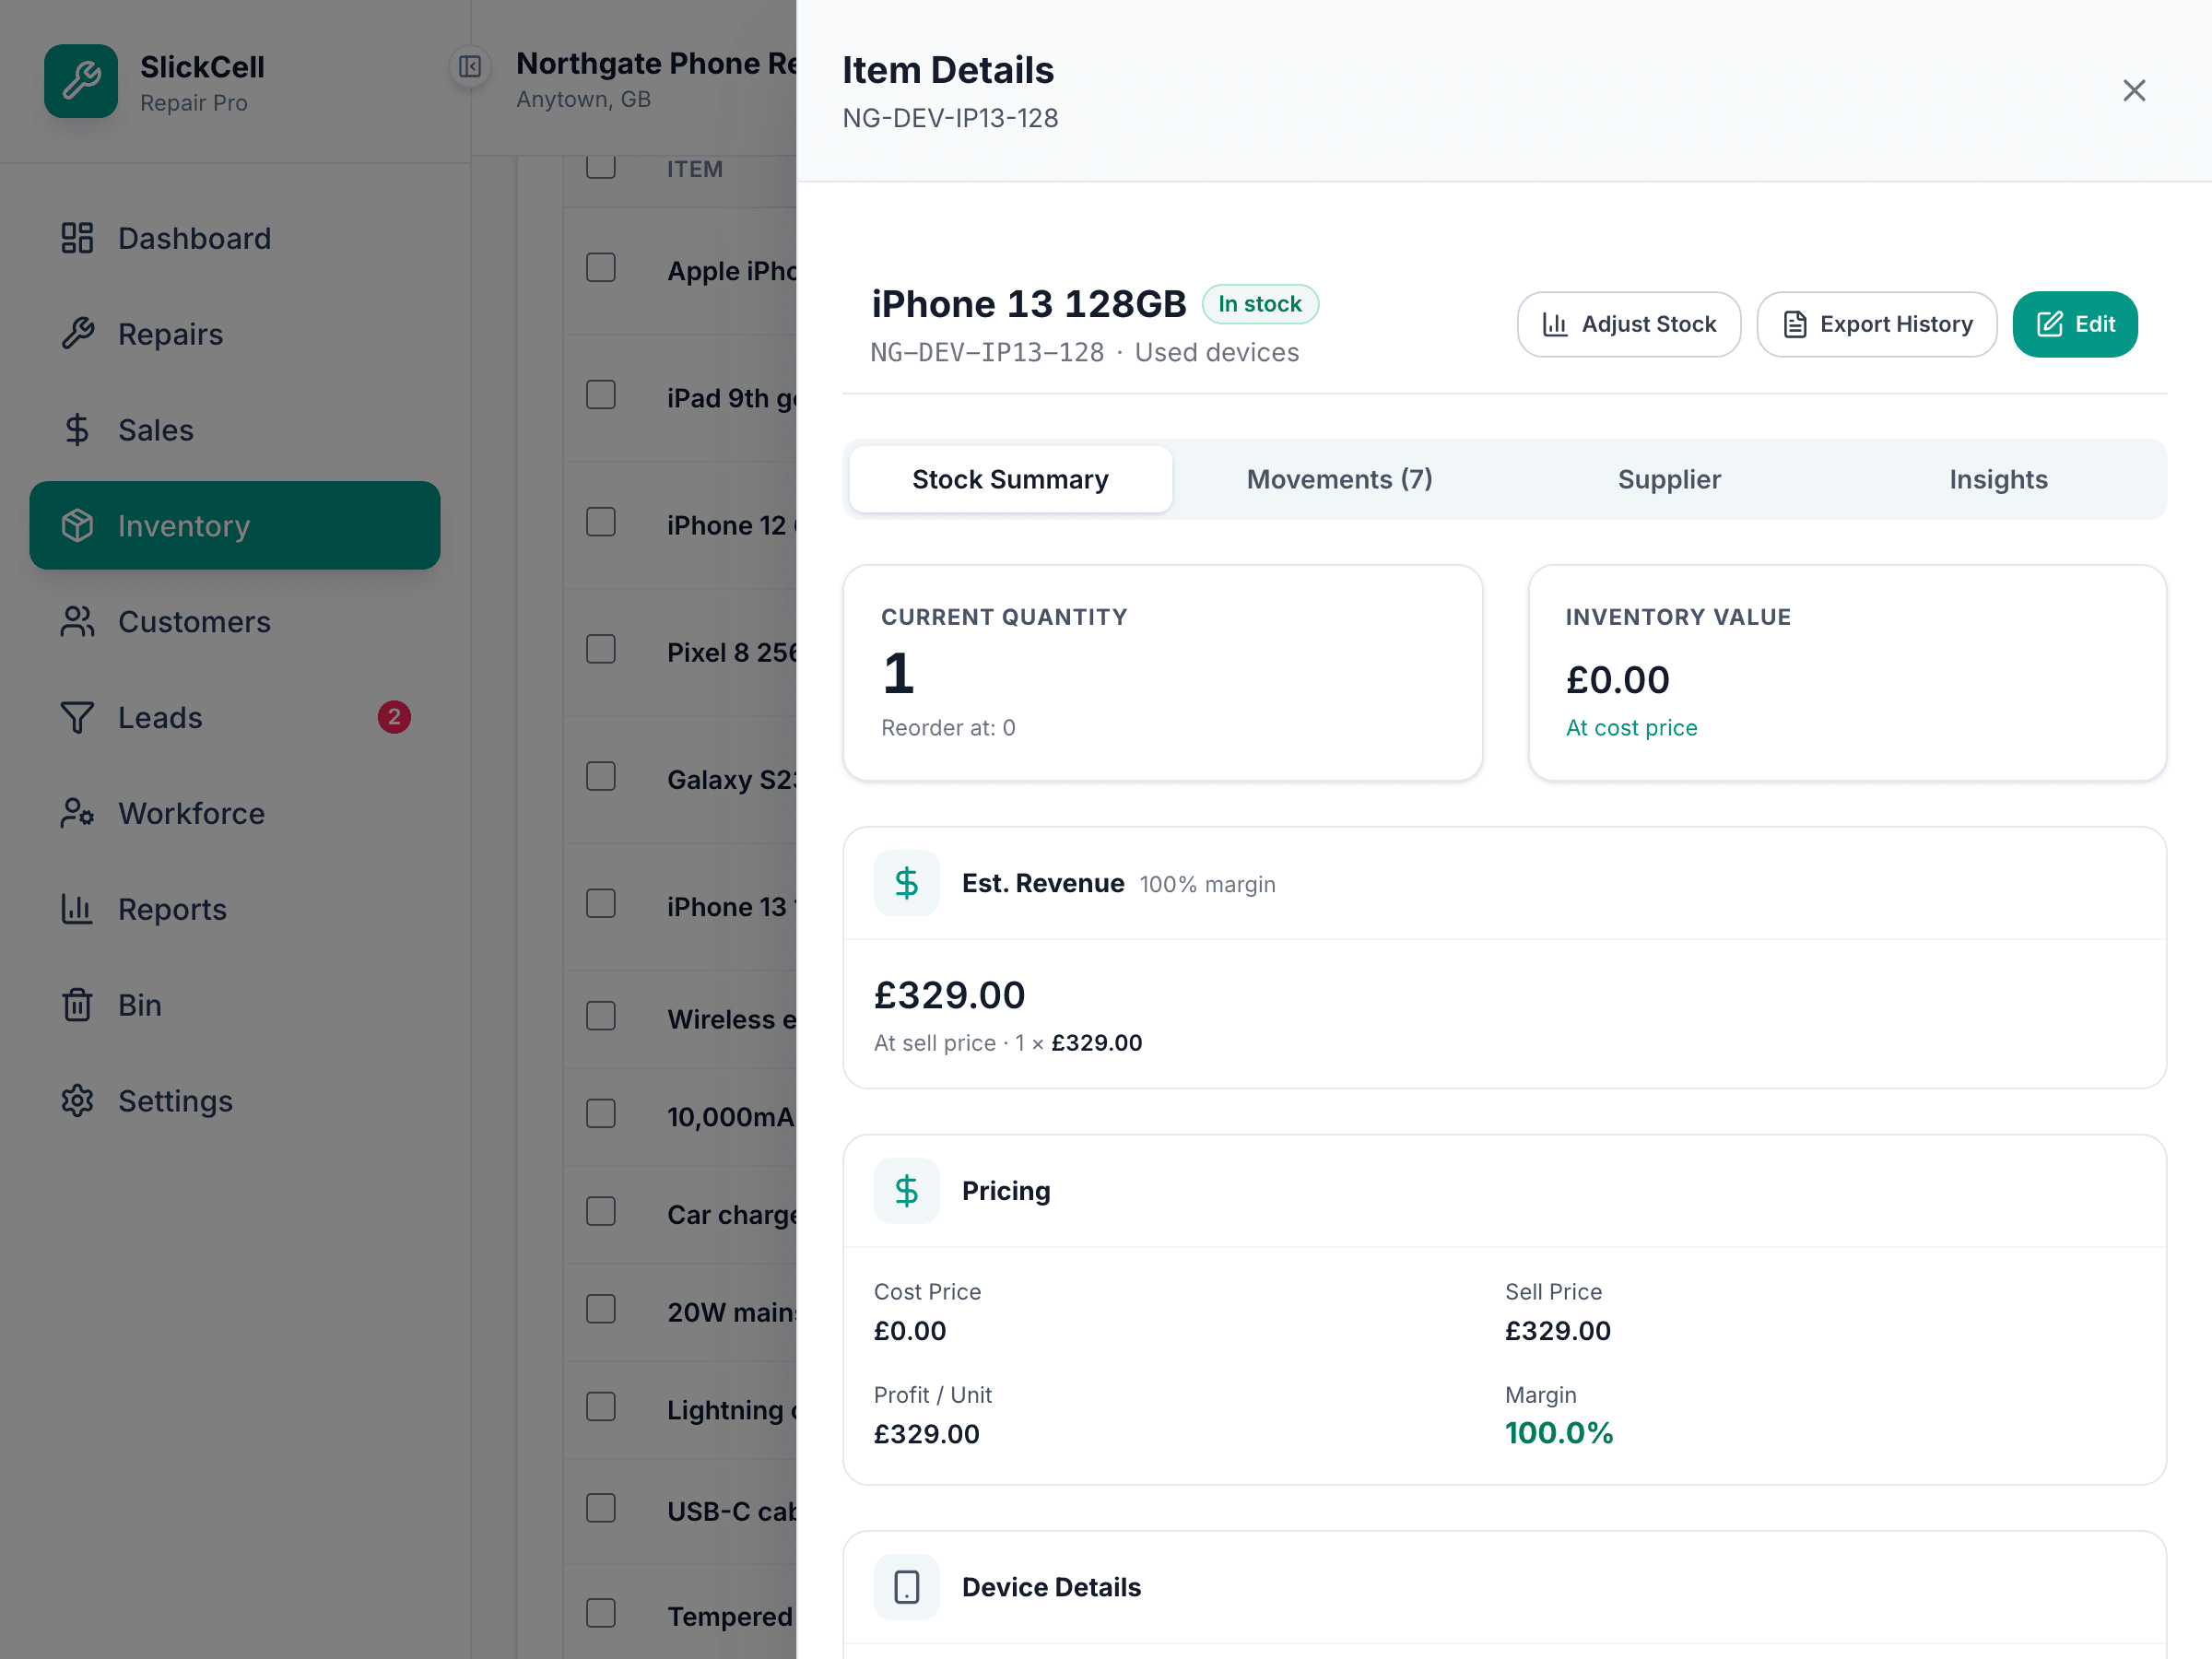
Task: Go to Workforce in the sidebar
Action: click(x=235, y=814)
